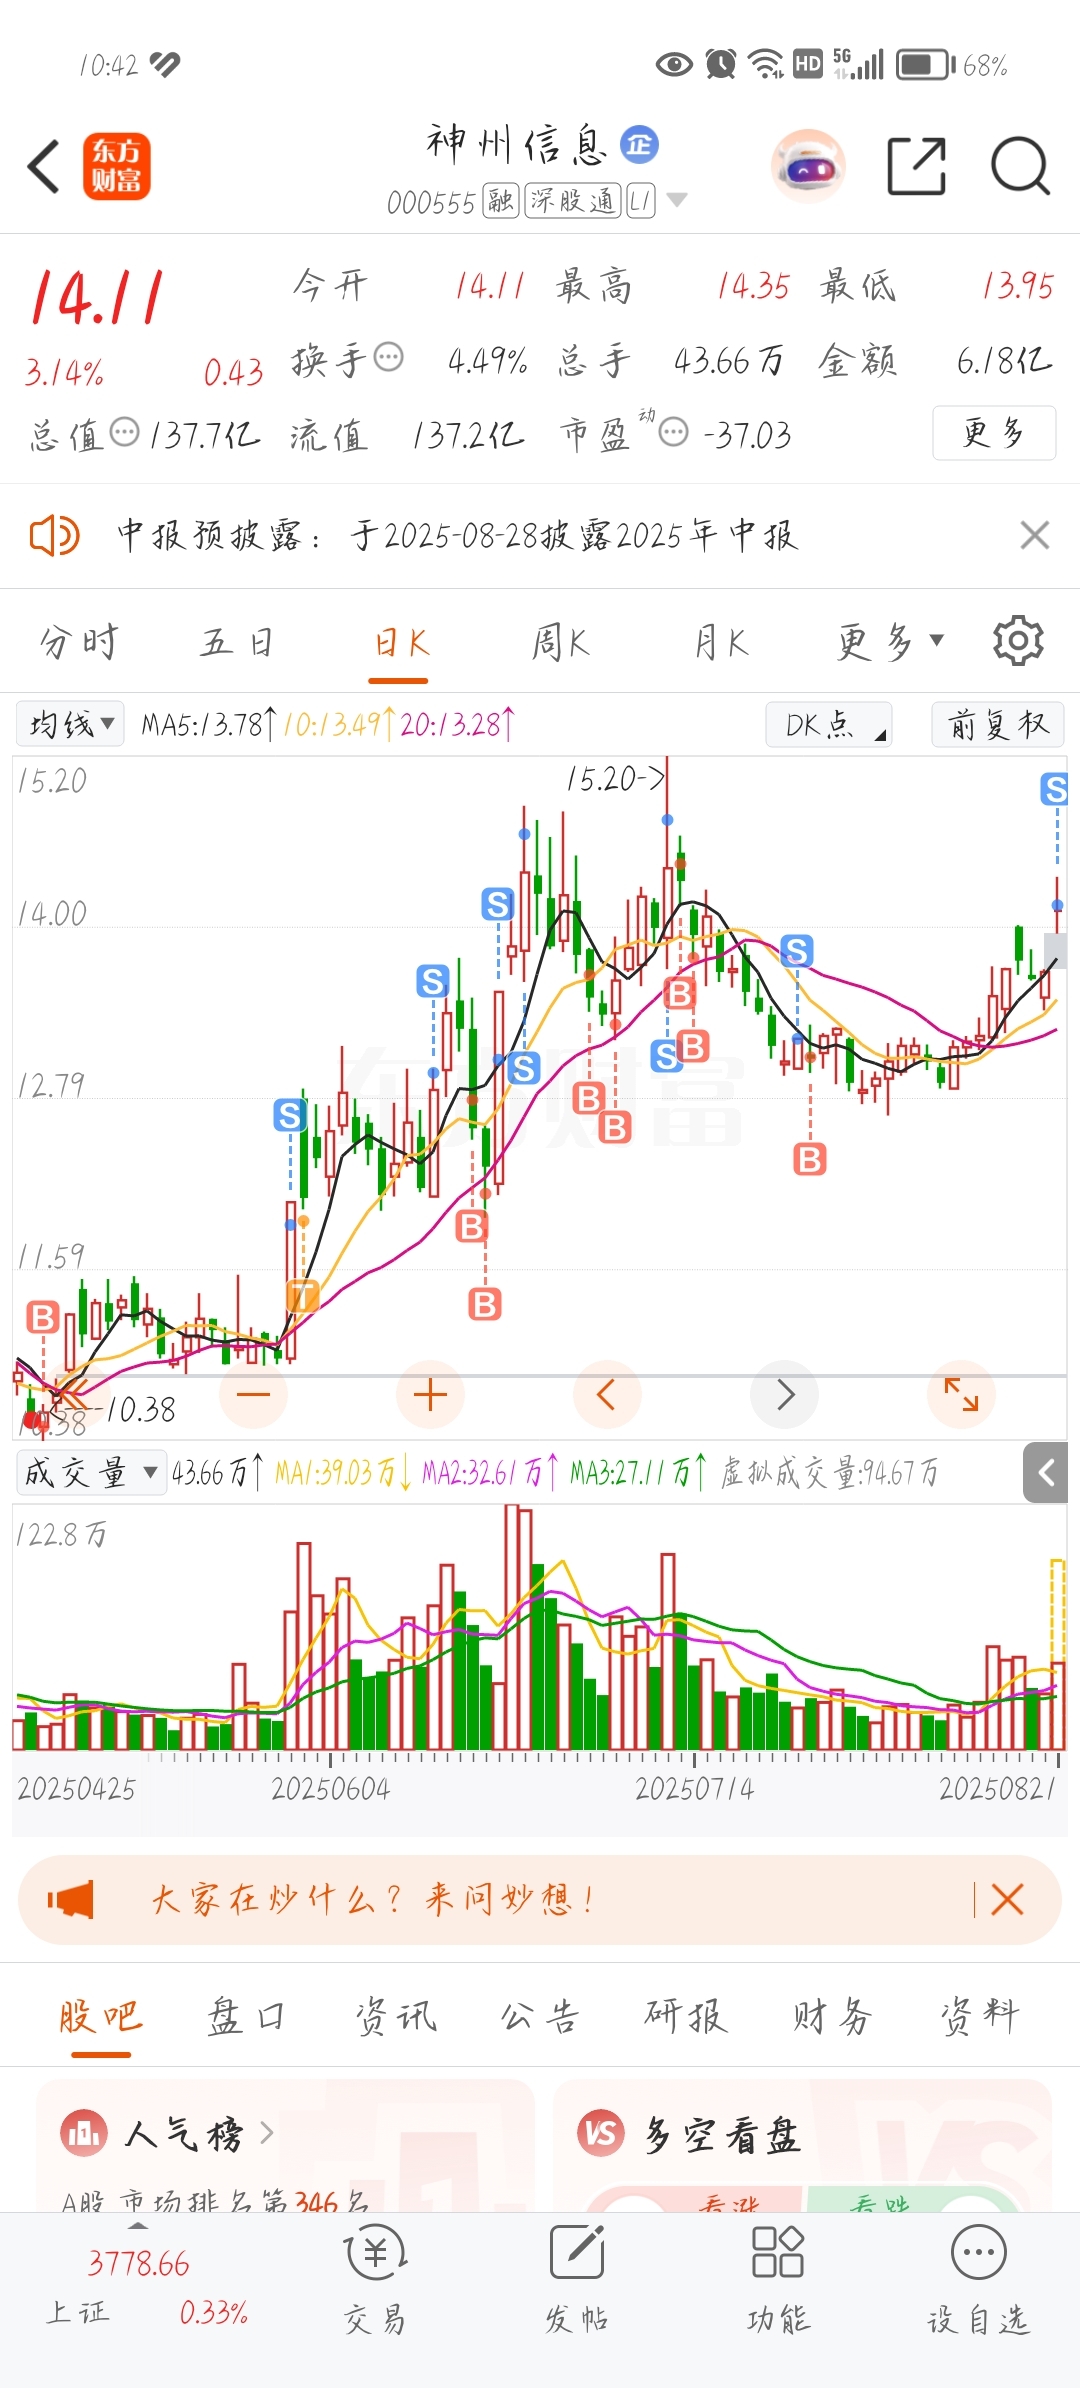
Task: Open the 均线 indicator dropdown
Action: point(70,723)
